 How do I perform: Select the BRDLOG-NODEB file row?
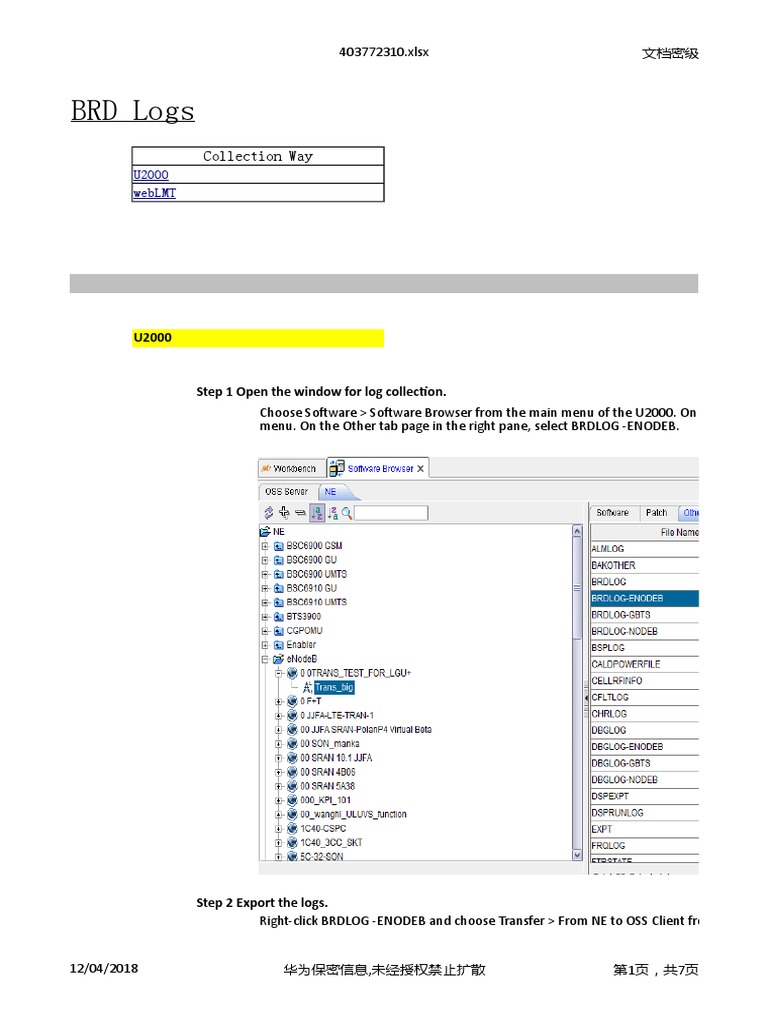pos(645,632)
